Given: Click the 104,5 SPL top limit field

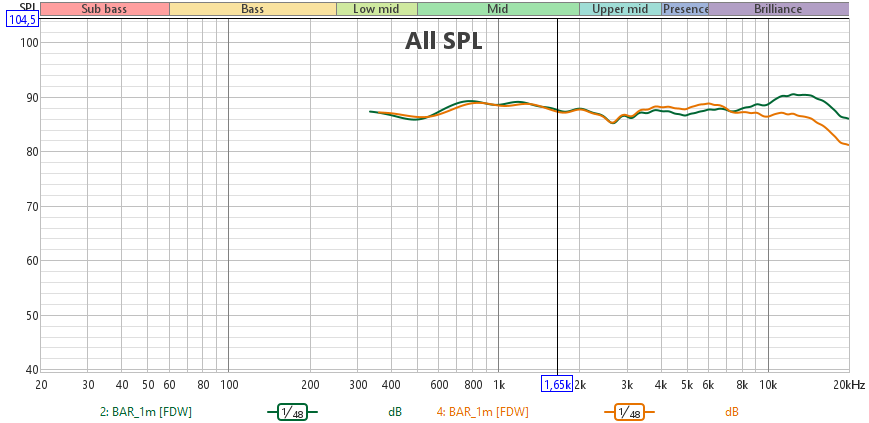Looking at the screenshot, I should pyautogui.click(x=21, y=21).
